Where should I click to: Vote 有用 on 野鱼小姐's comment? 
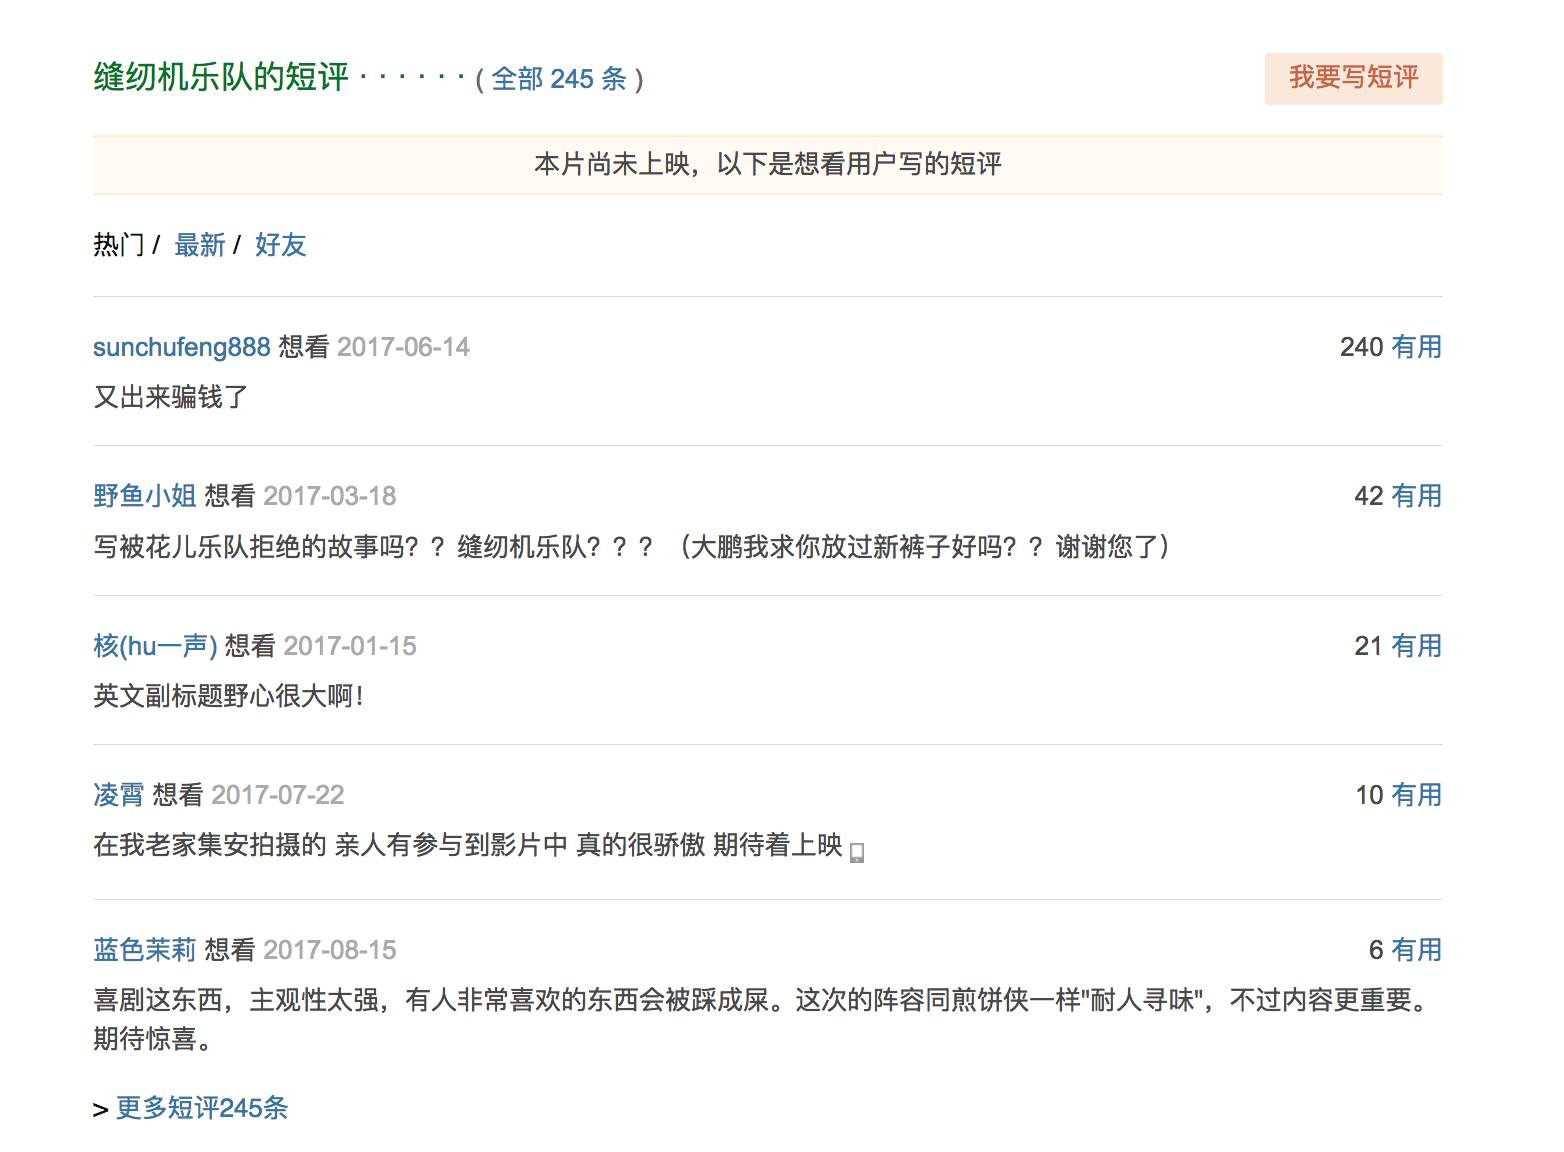pyautogui.click(x=1416, y=496)
